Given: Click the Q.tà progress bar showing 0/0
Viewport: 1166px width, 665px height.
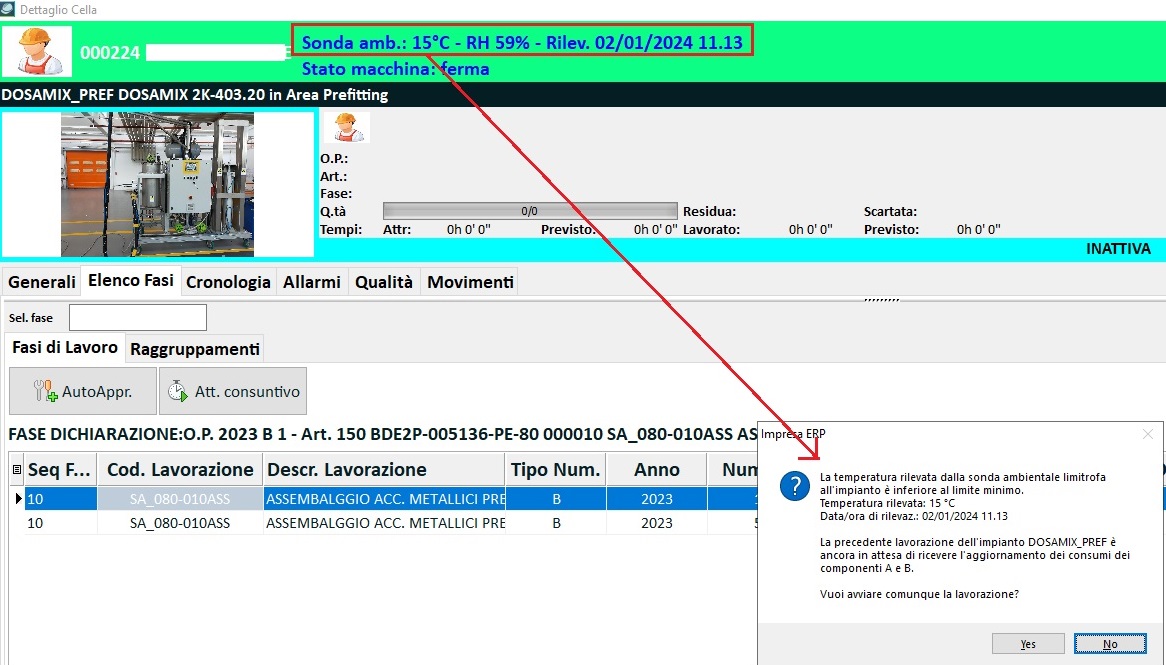Looking at the screenshot, I should (529, 211).
